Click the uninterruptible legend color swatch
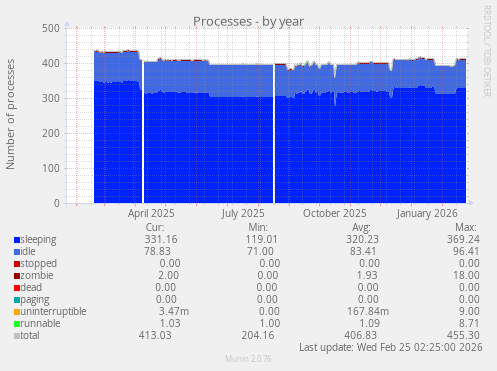Viewport: 497px width, 371px height. [x=17, y=312]
